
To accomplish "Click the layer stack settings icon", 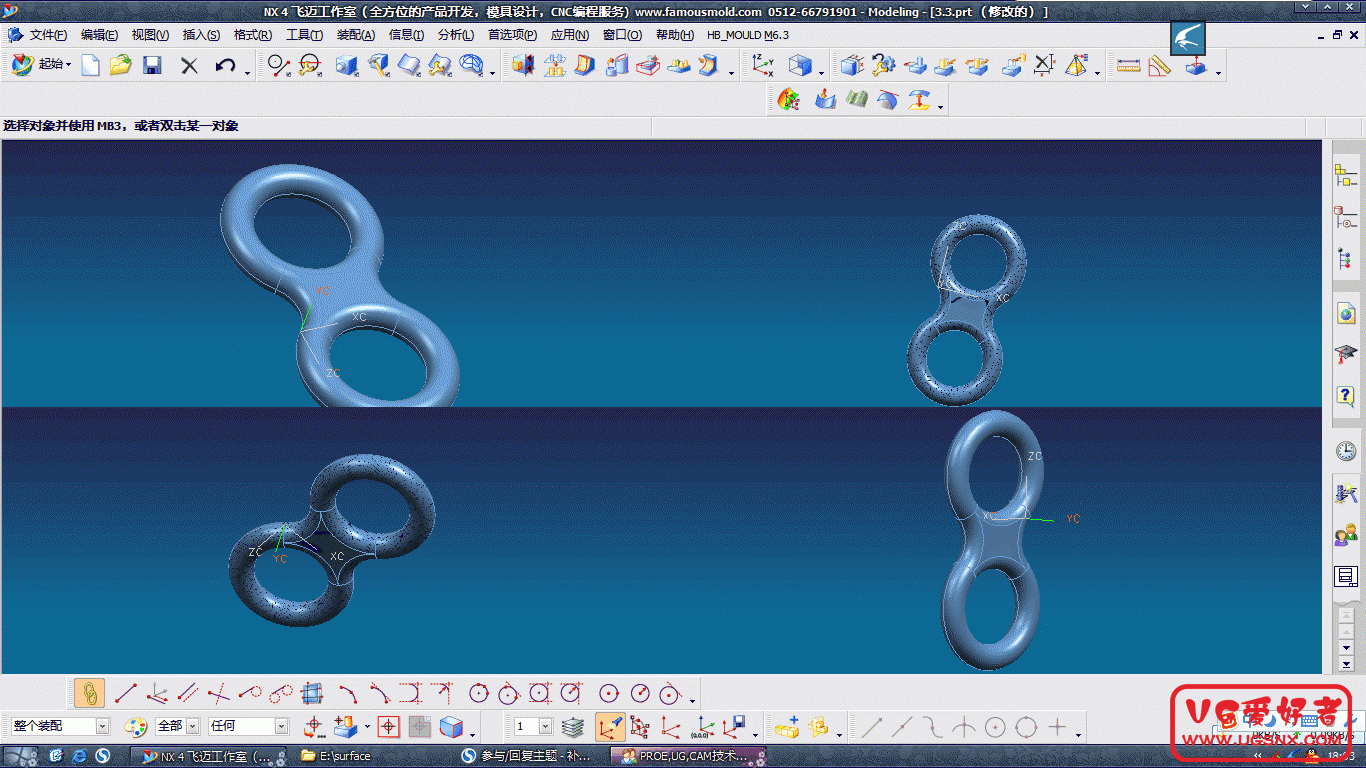I will tap(572, 727).
